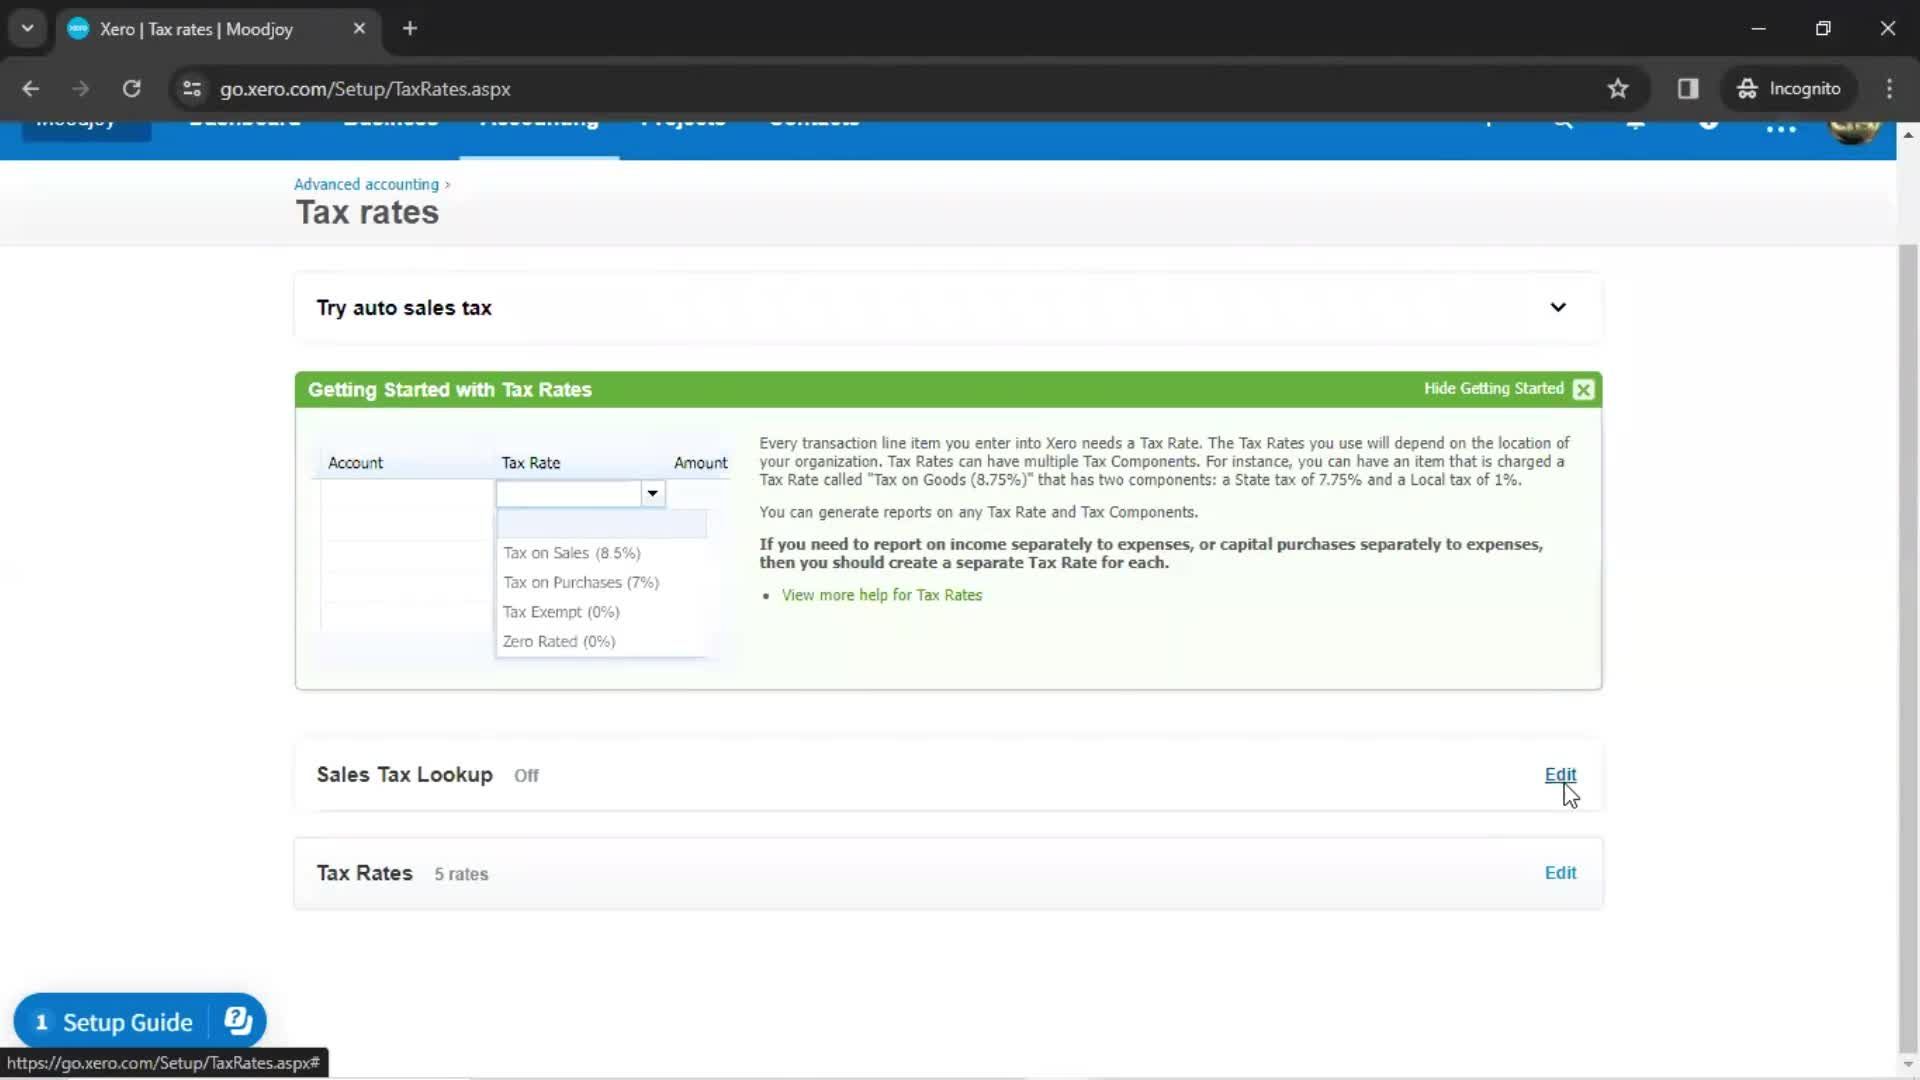Select Tax Exempt (0%) option

click(x=560, y=612)
